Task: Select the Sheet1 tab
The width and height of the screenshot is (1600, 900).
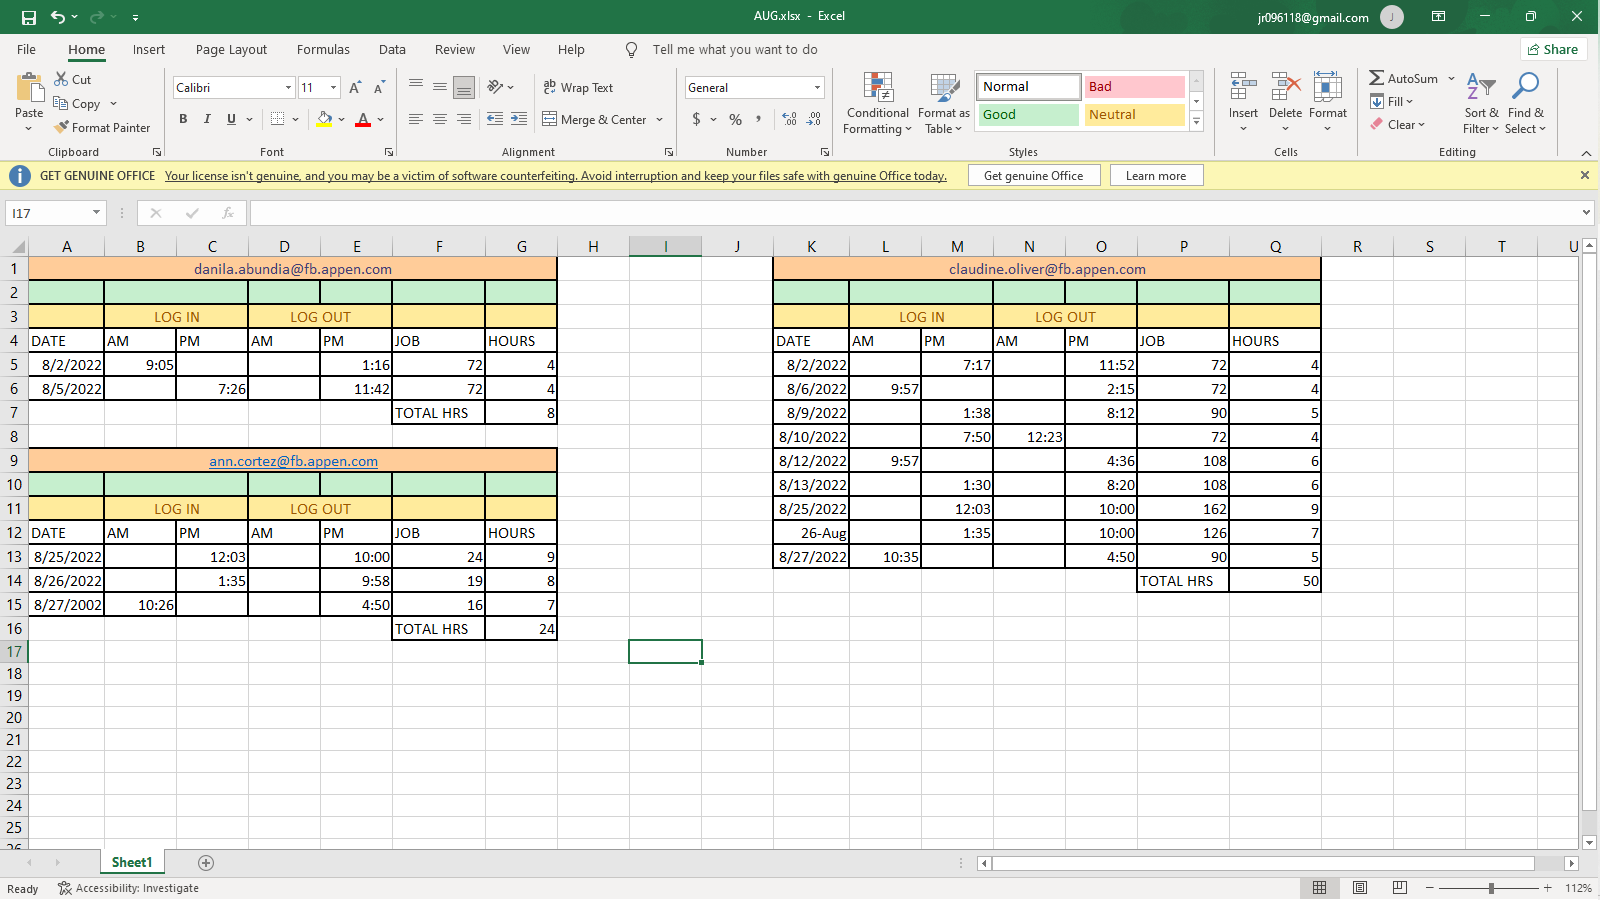Action: 132,863
